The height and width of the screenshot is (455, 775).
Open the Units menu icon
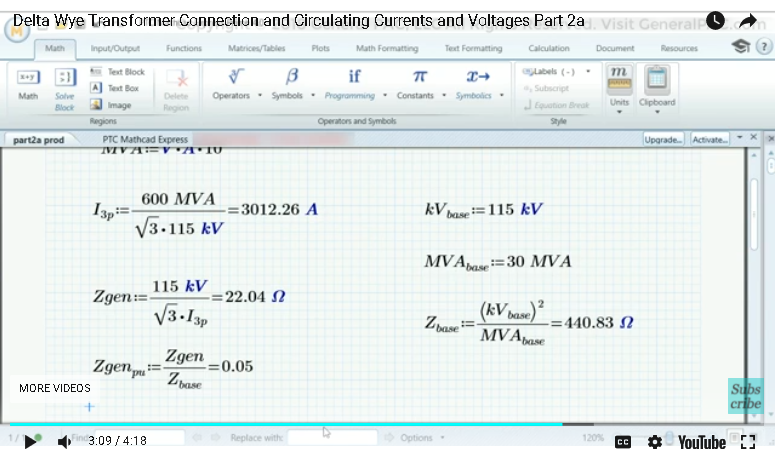pos(619,79)
